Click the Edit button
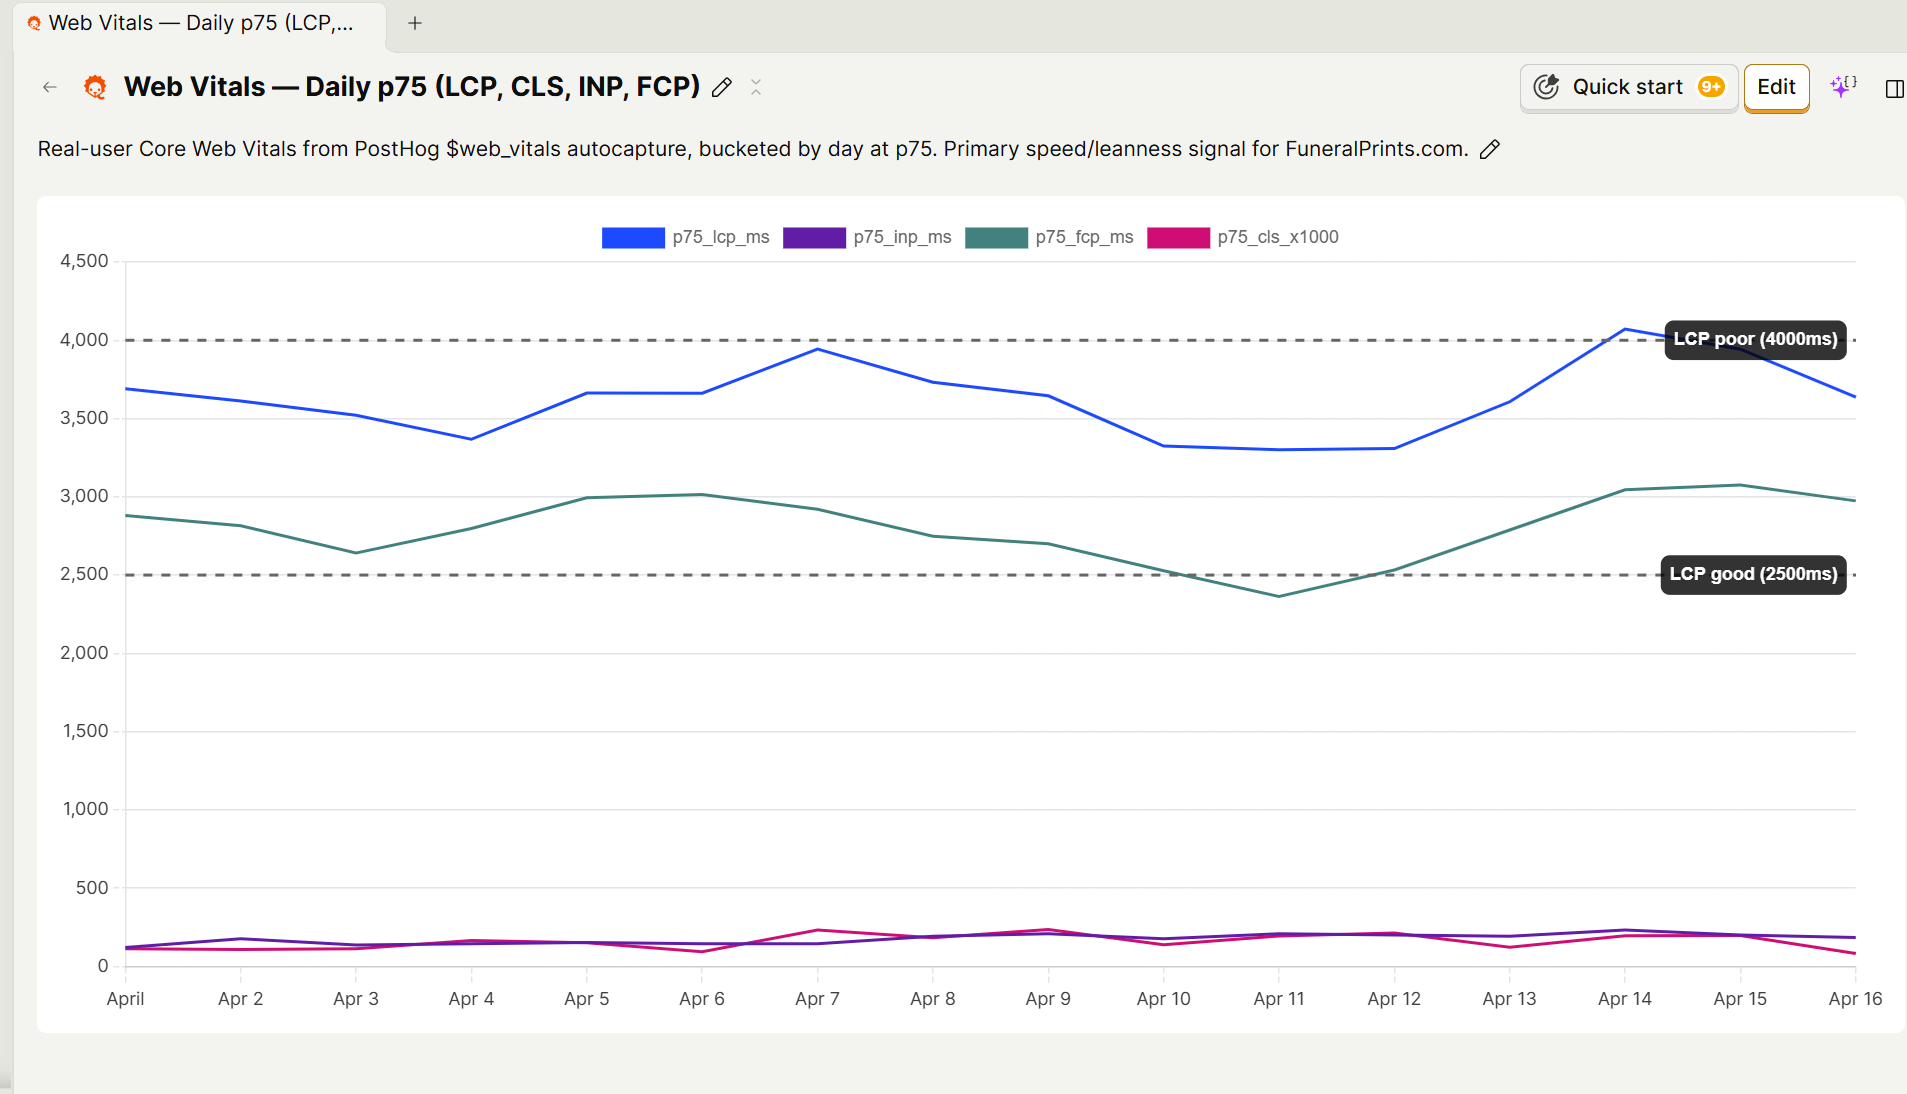Screen dimensions: 1907x1094 click(1775, 87)
